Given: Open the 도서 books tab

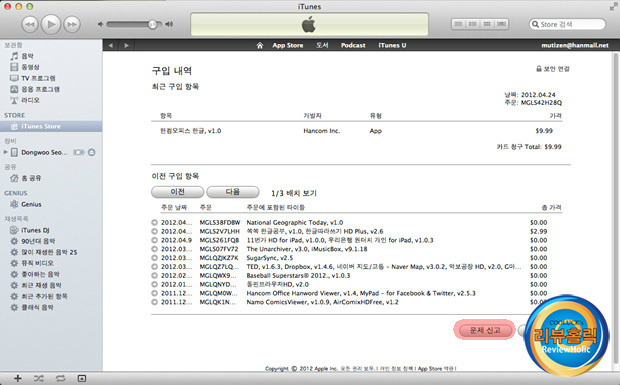Looking at the screenshot, I should click(x=322, y=45).
